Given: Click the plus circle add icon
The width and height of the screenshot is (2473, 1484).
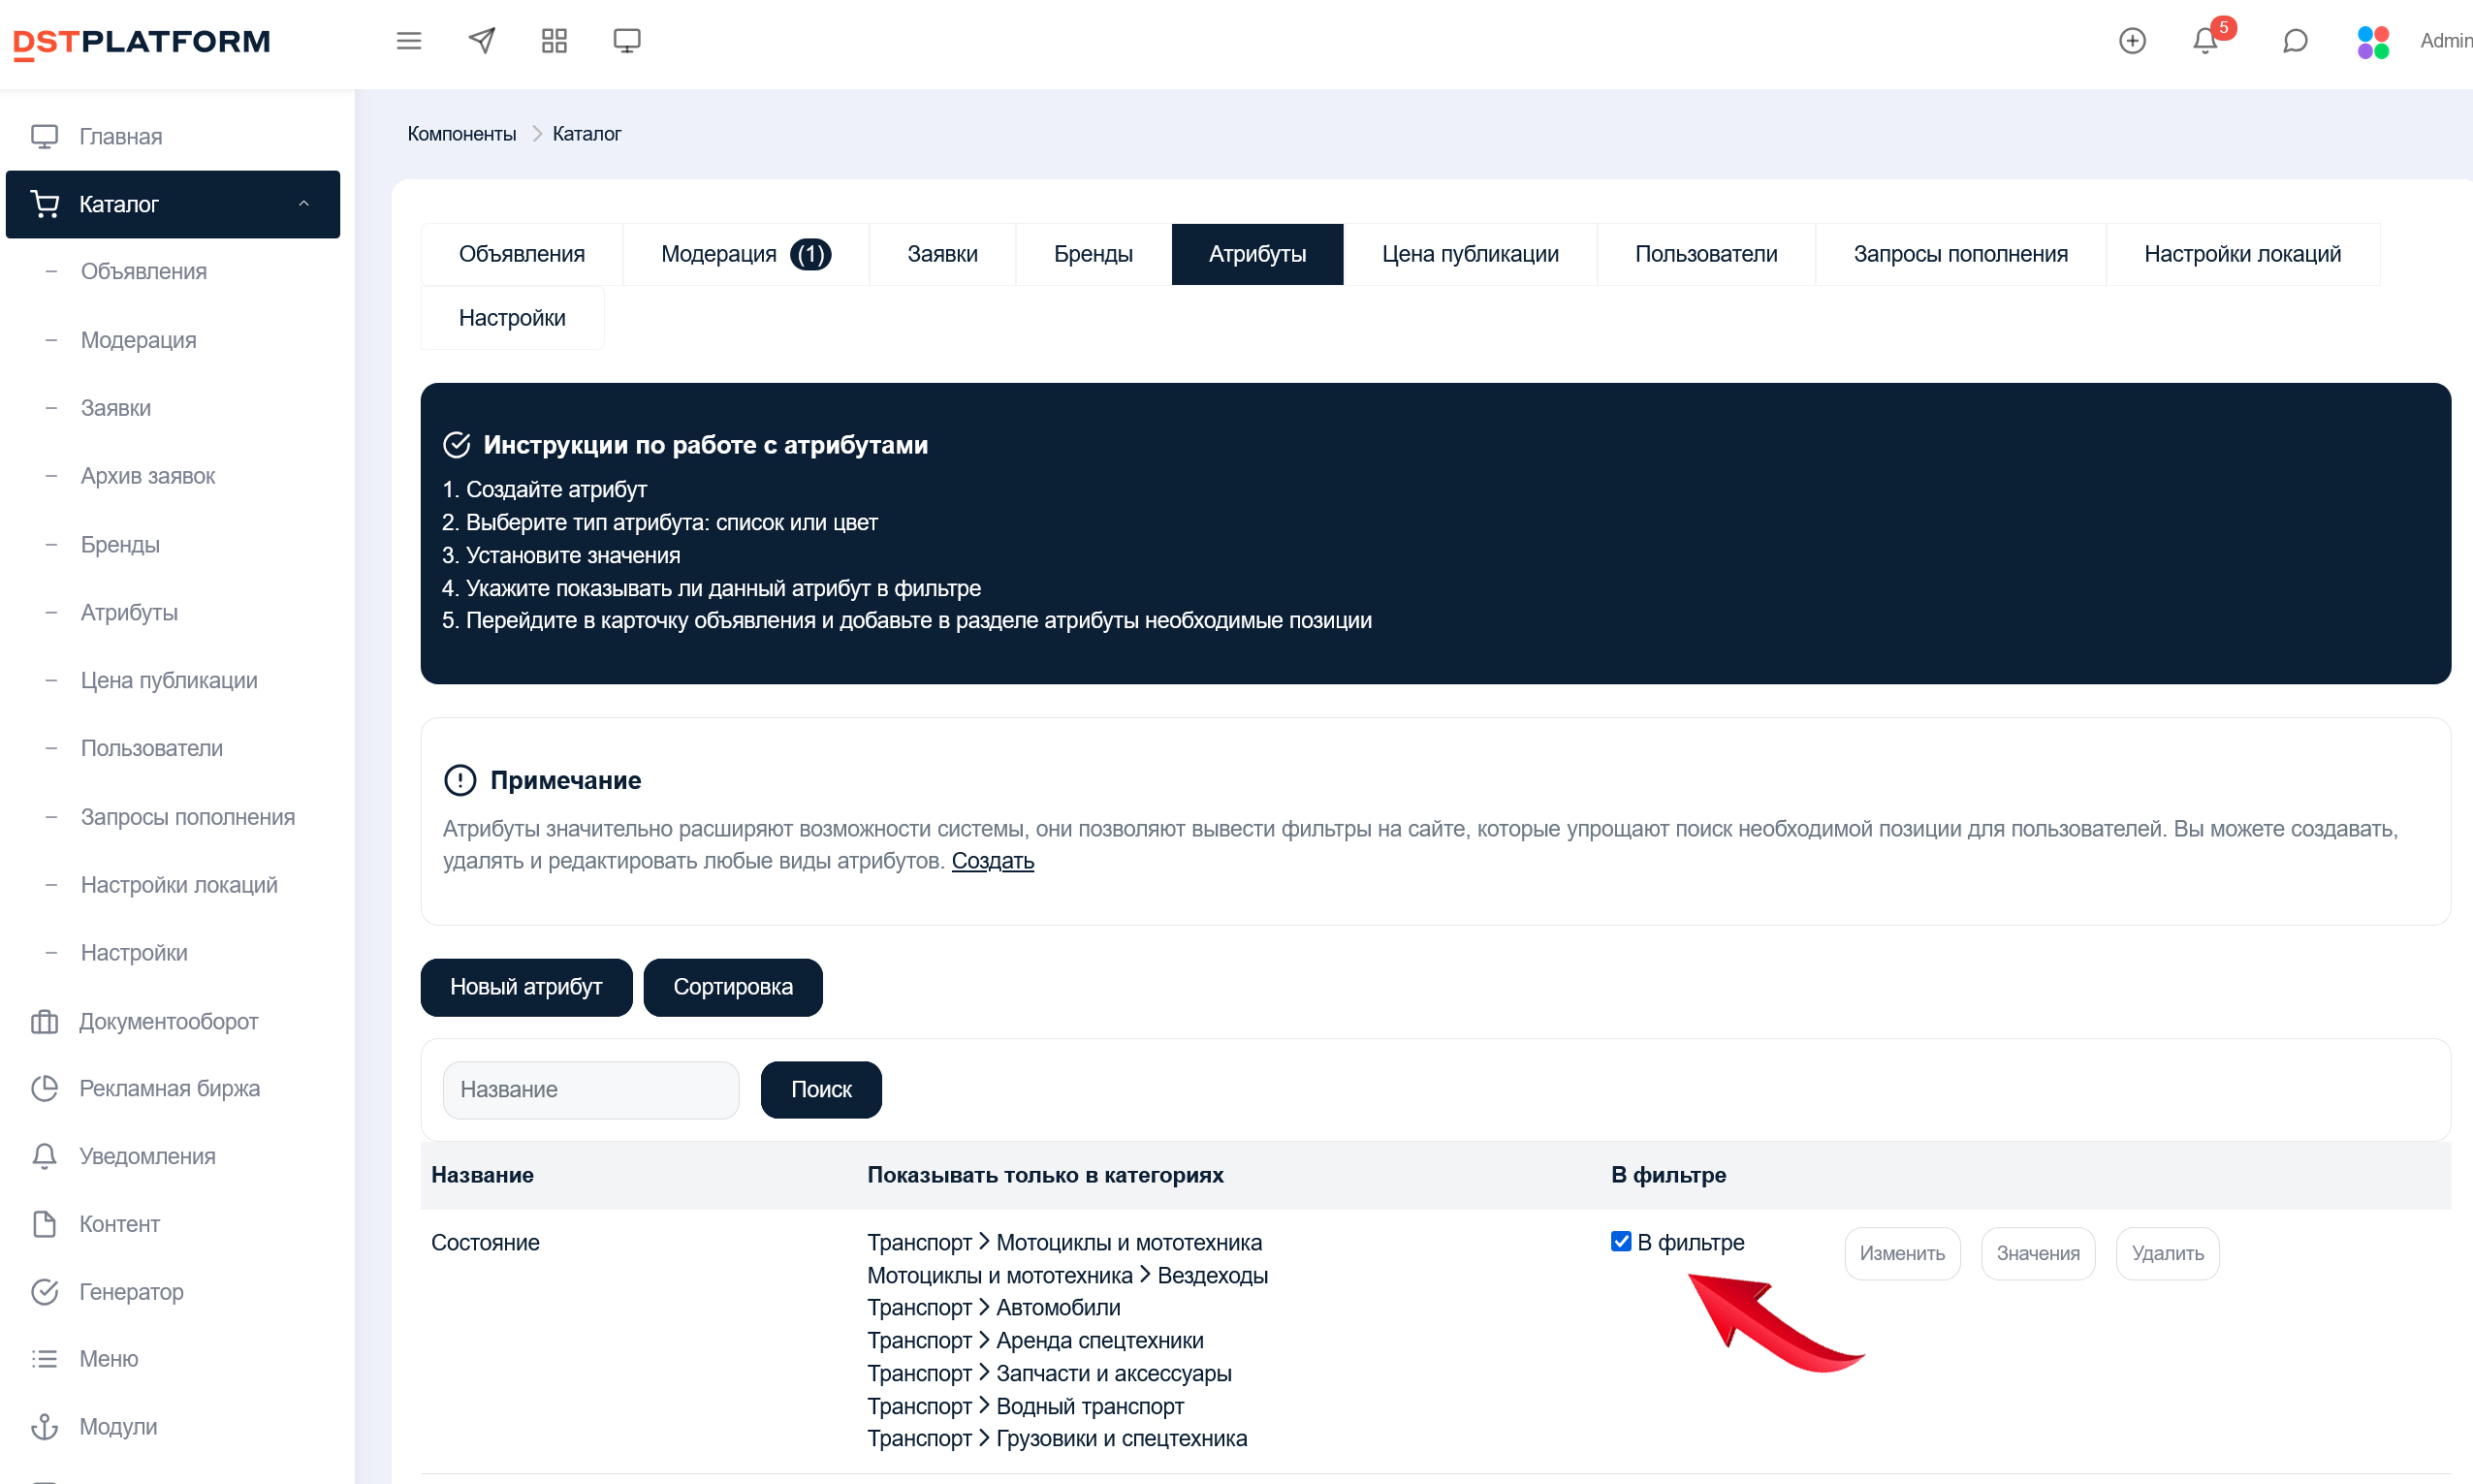Looking at the screenshot, I should point(2132,41).
